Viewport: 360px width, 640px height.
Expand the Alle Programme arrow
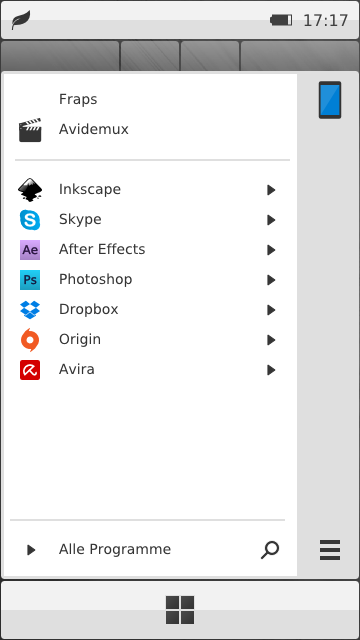(x=31, y=550)
